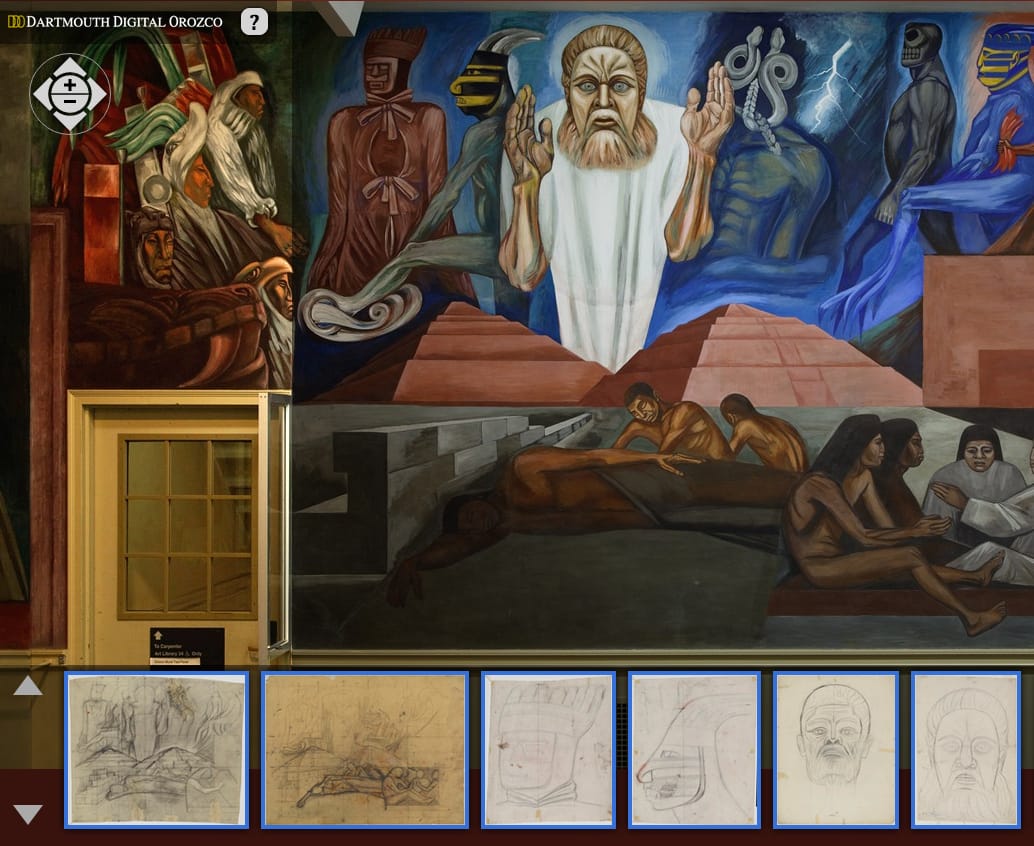Click the pan-down arrow on the compass navigator
The height and width of the screenshot is (846, 1034).
69,120
